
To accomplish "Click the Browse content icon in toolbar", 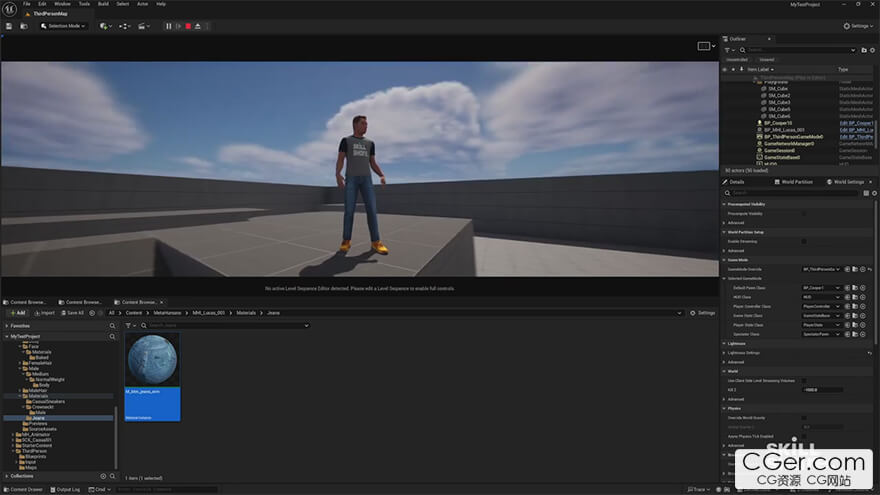I will pos(23,26).
